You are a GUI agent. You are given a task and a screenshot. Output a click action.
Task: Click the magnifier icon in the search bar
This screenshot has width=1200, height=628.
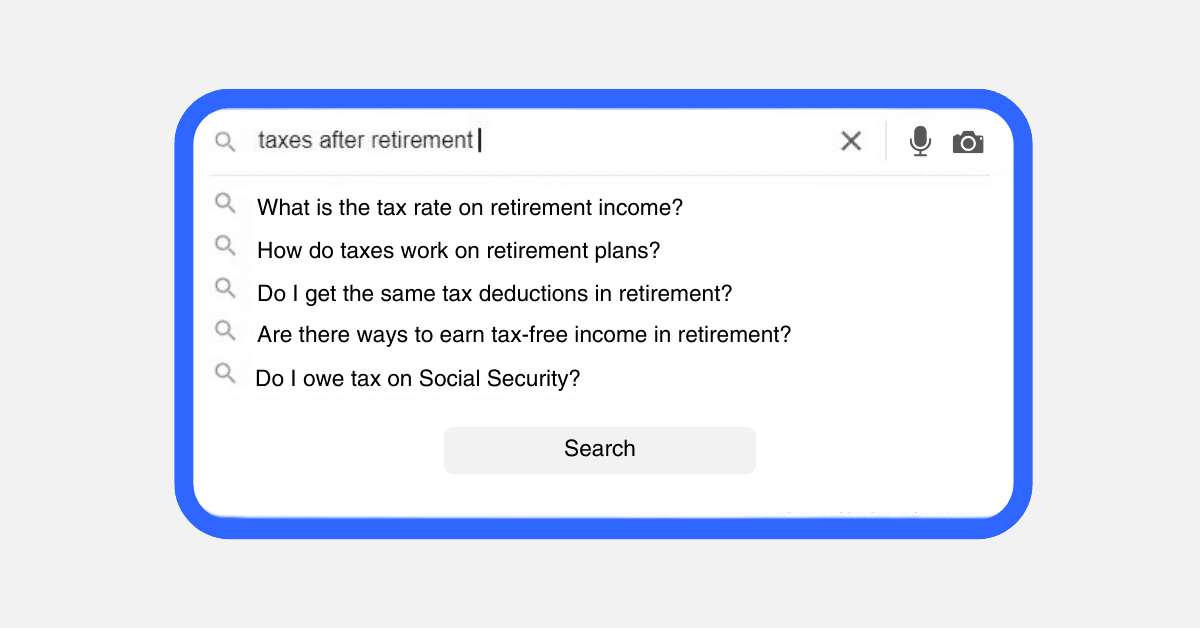coord(226,142)
